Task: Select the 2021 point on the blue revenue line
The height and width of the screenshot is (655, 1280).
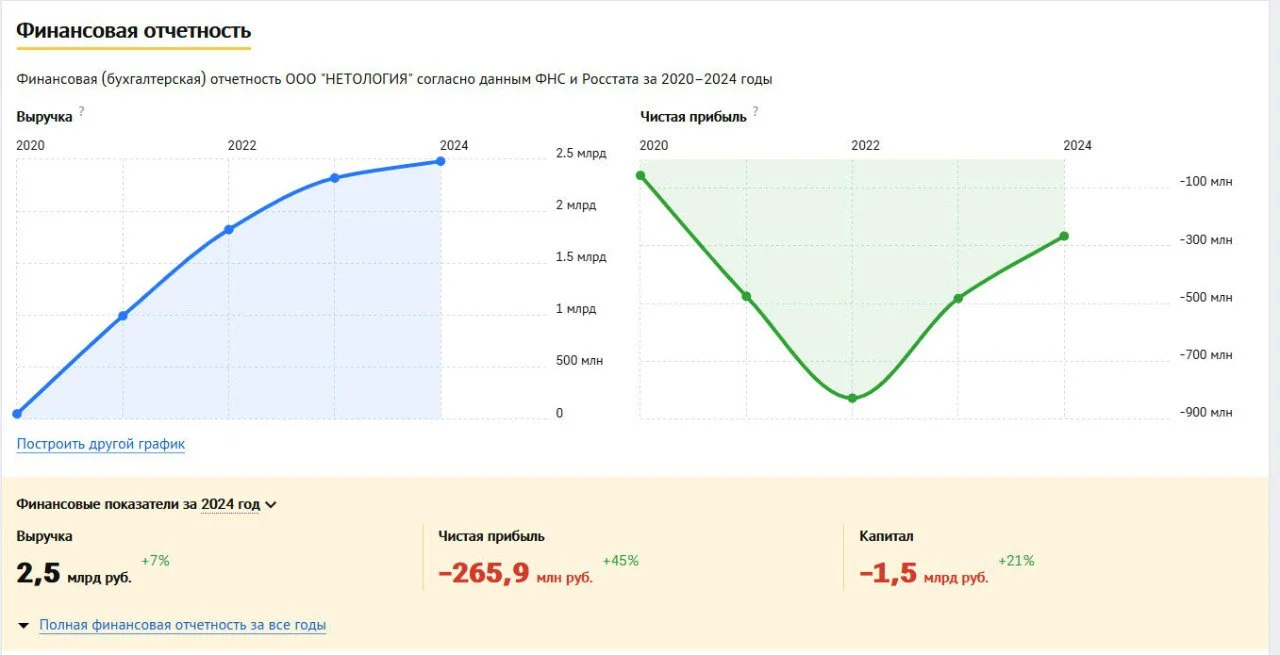Action: (123, 316)
